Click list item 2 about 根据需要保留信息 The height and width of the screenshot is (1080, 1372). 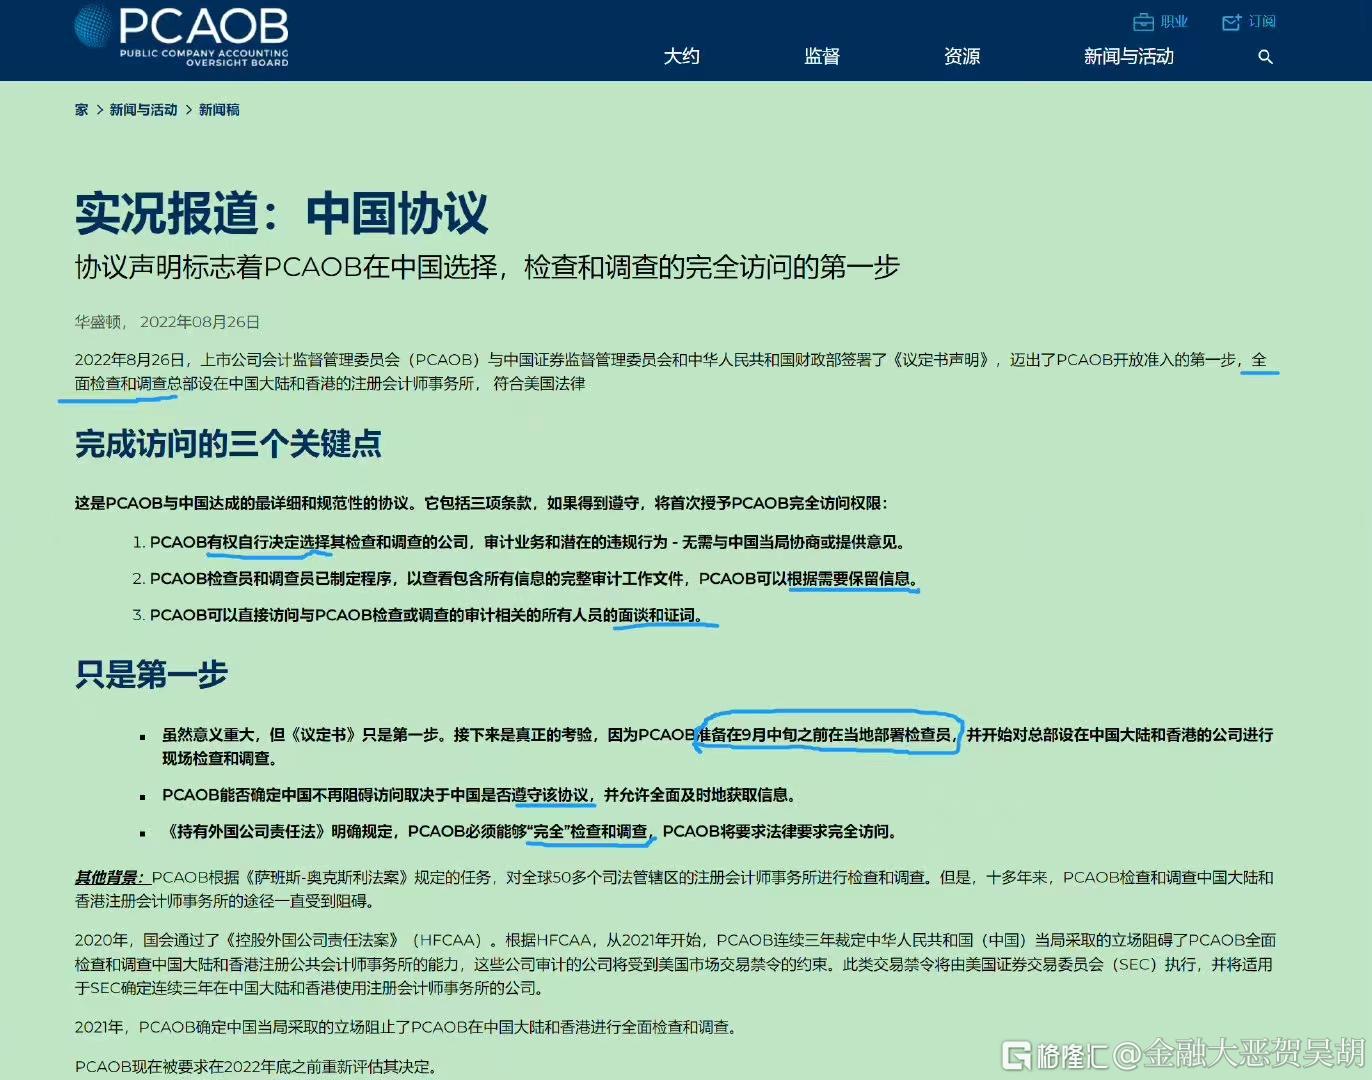click(x=525, y=579)
